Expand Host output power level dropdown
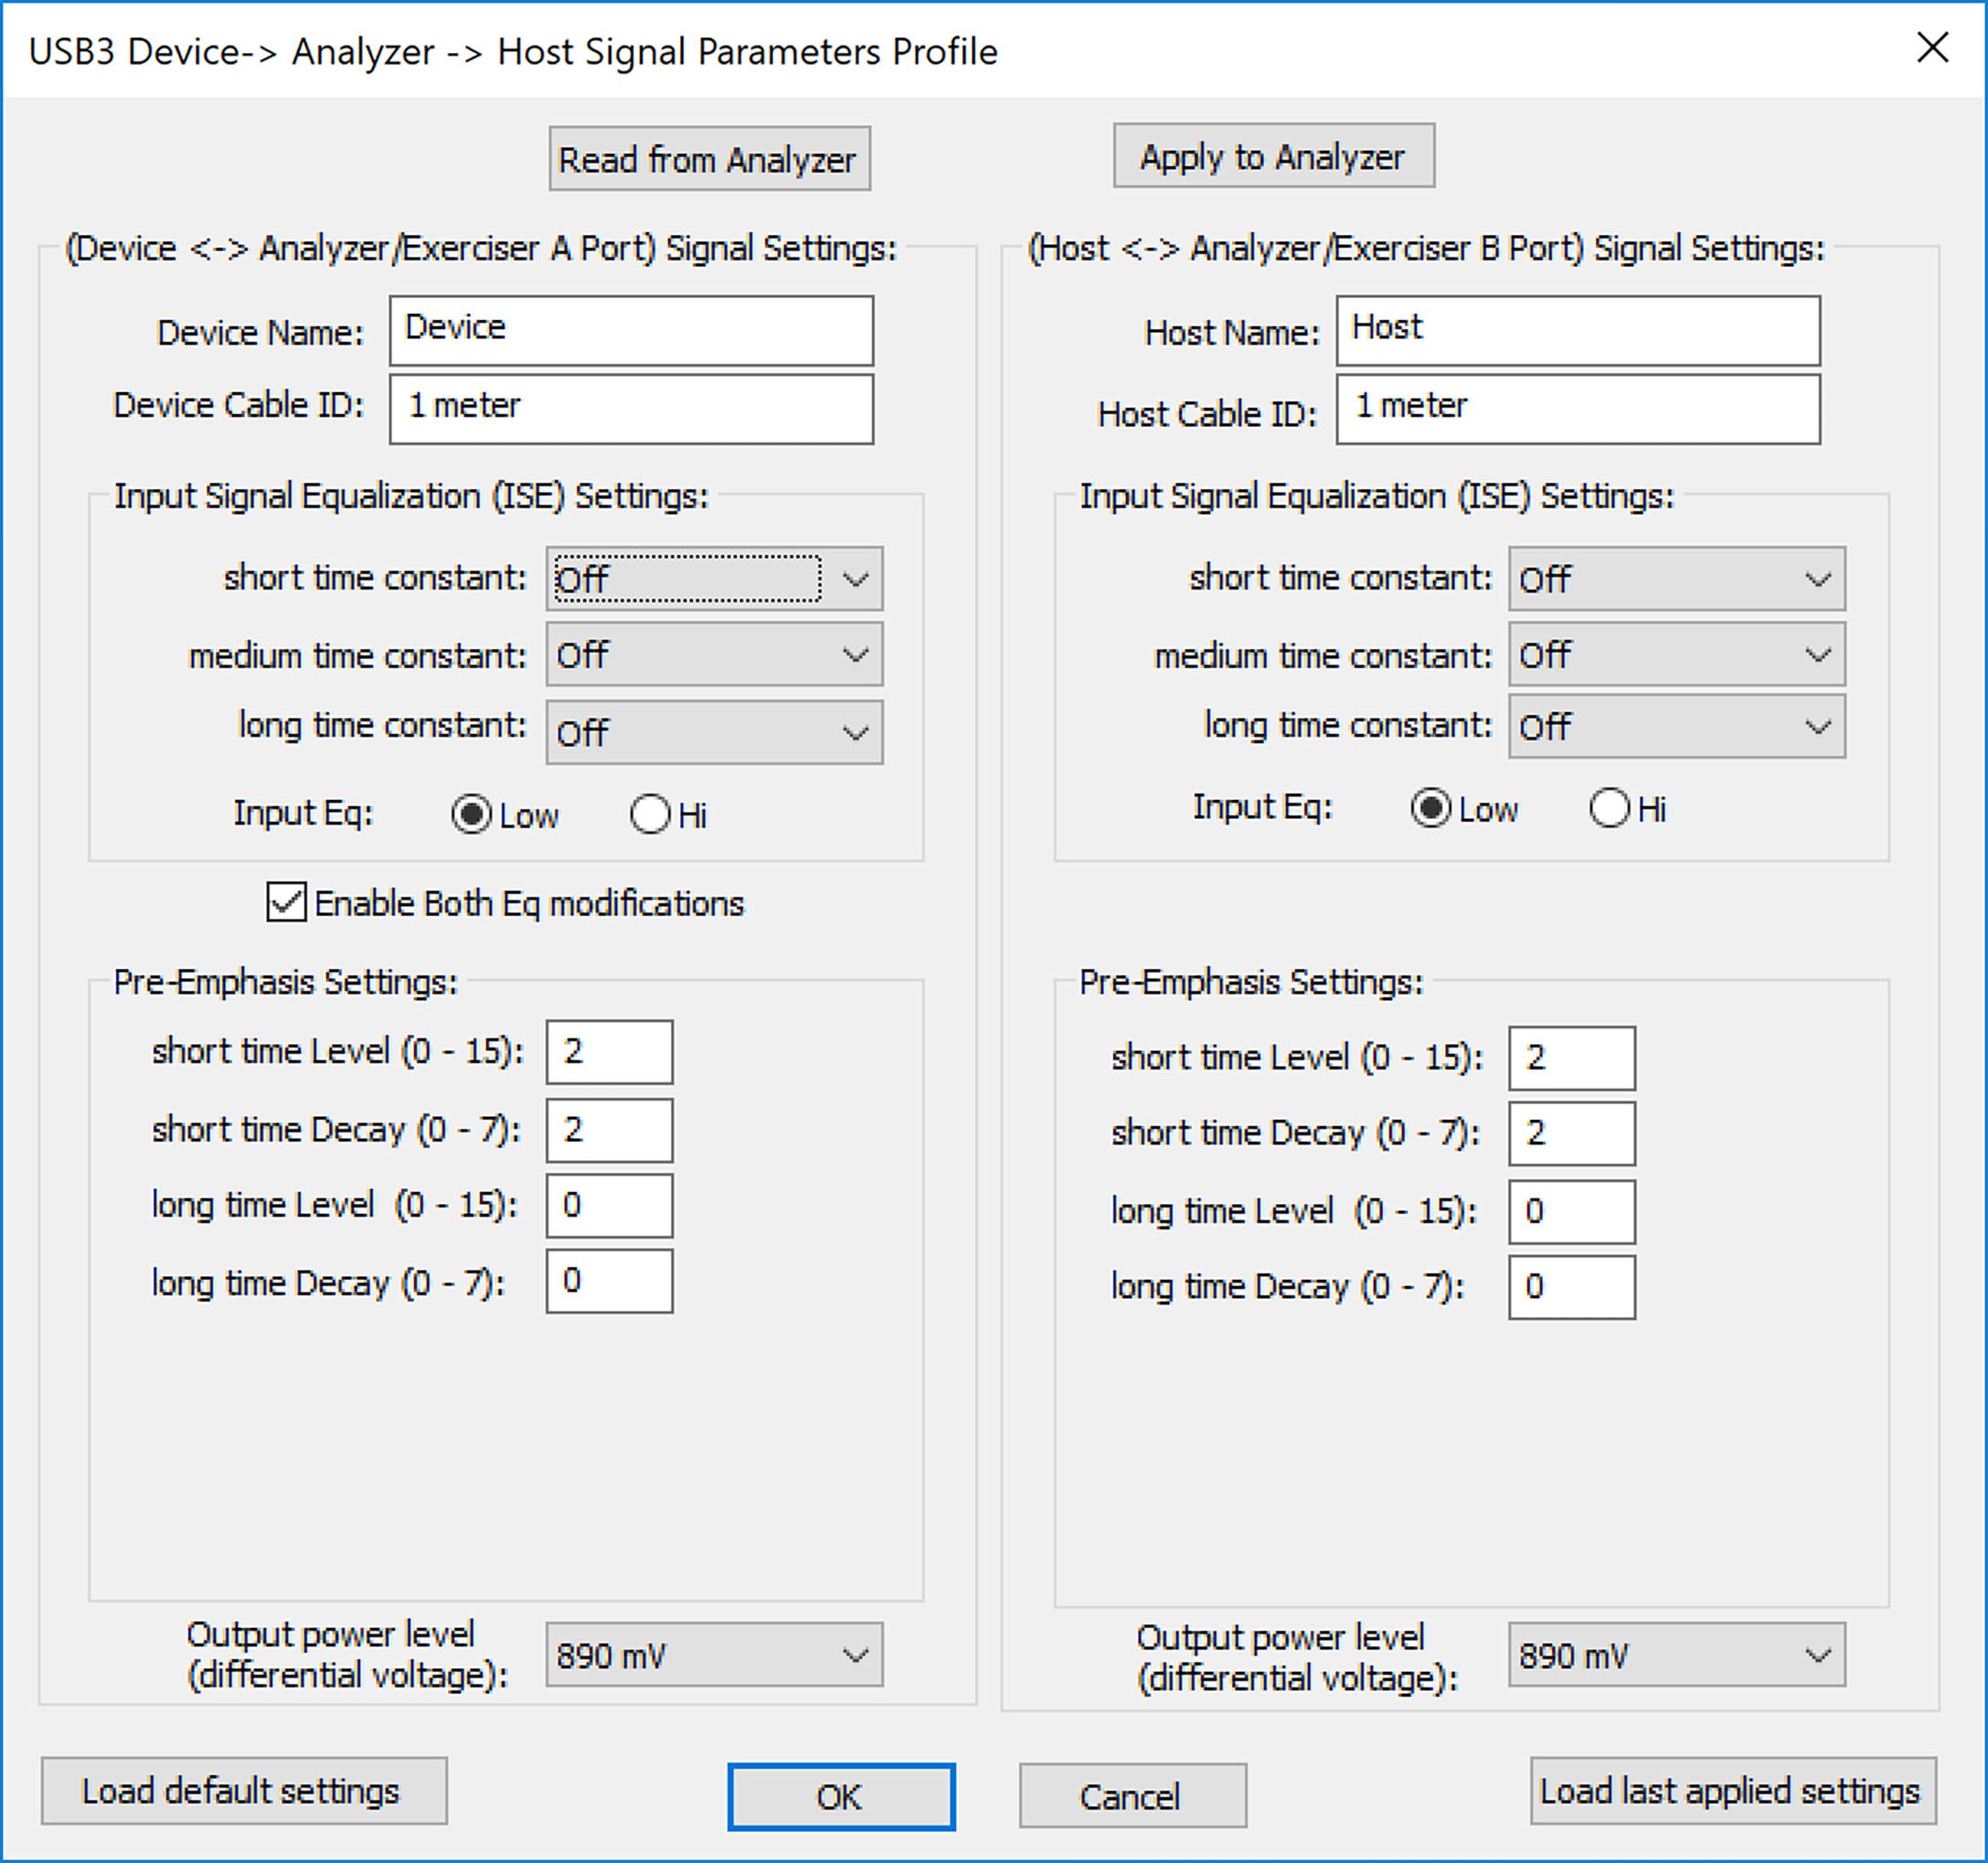 (1676, 1655)
